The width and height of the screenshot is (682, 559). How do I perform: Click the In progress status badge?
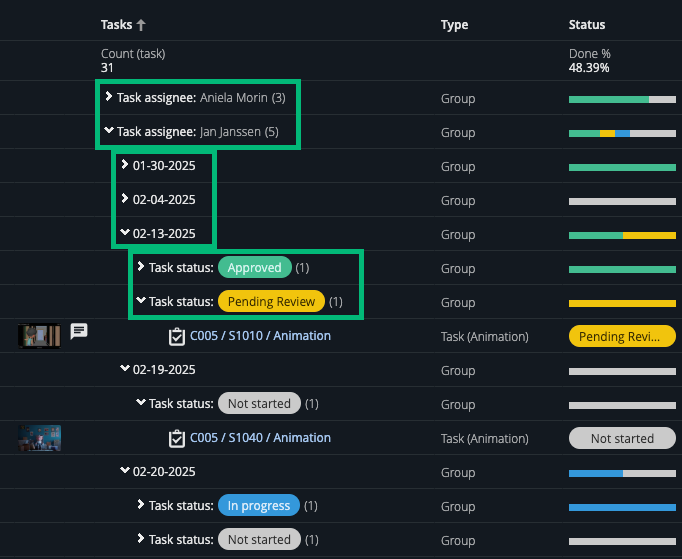click(259, 505)
